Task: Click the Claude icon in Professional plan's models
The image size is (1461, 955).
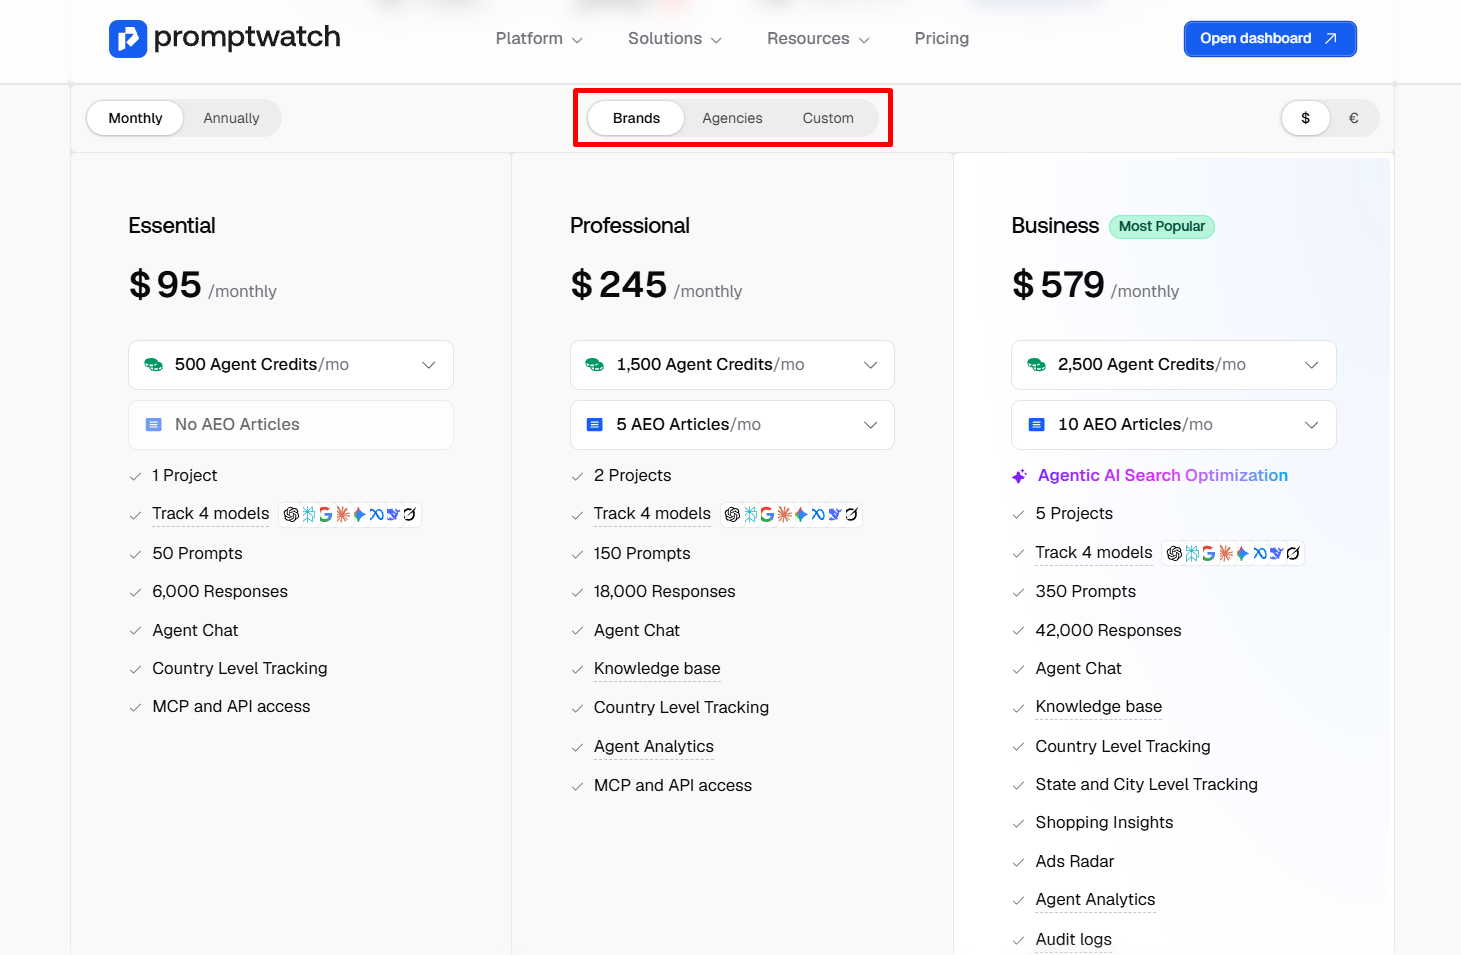Action: (x=784, y=514)
